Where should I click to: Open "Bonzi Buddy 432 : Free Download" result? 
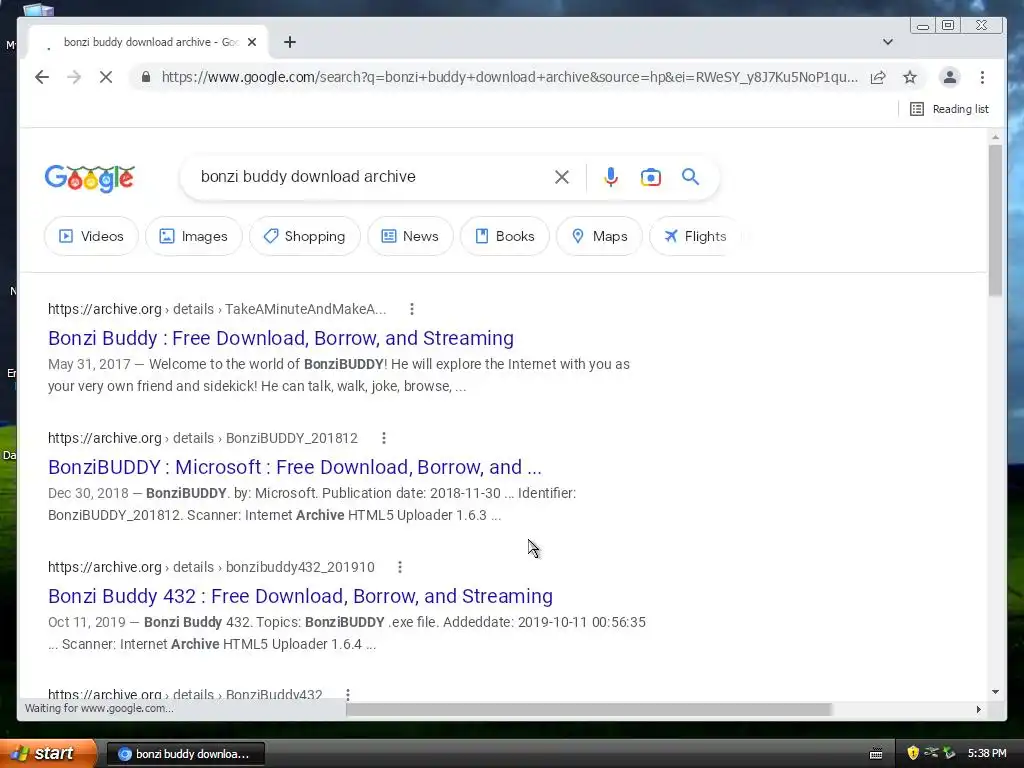tap(300, 596)
